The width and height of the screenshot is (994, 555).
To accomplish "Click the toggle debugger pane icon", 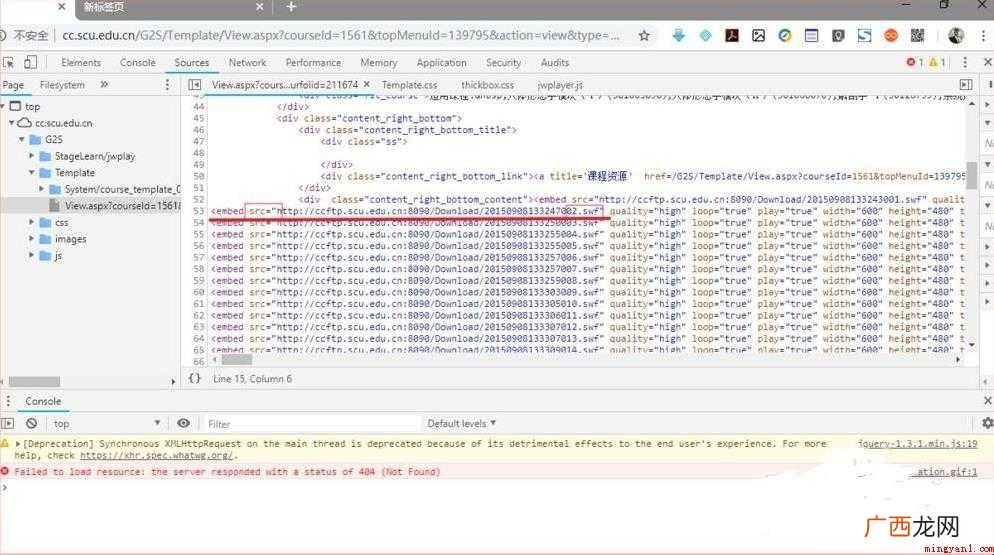I will coord(965,84).
